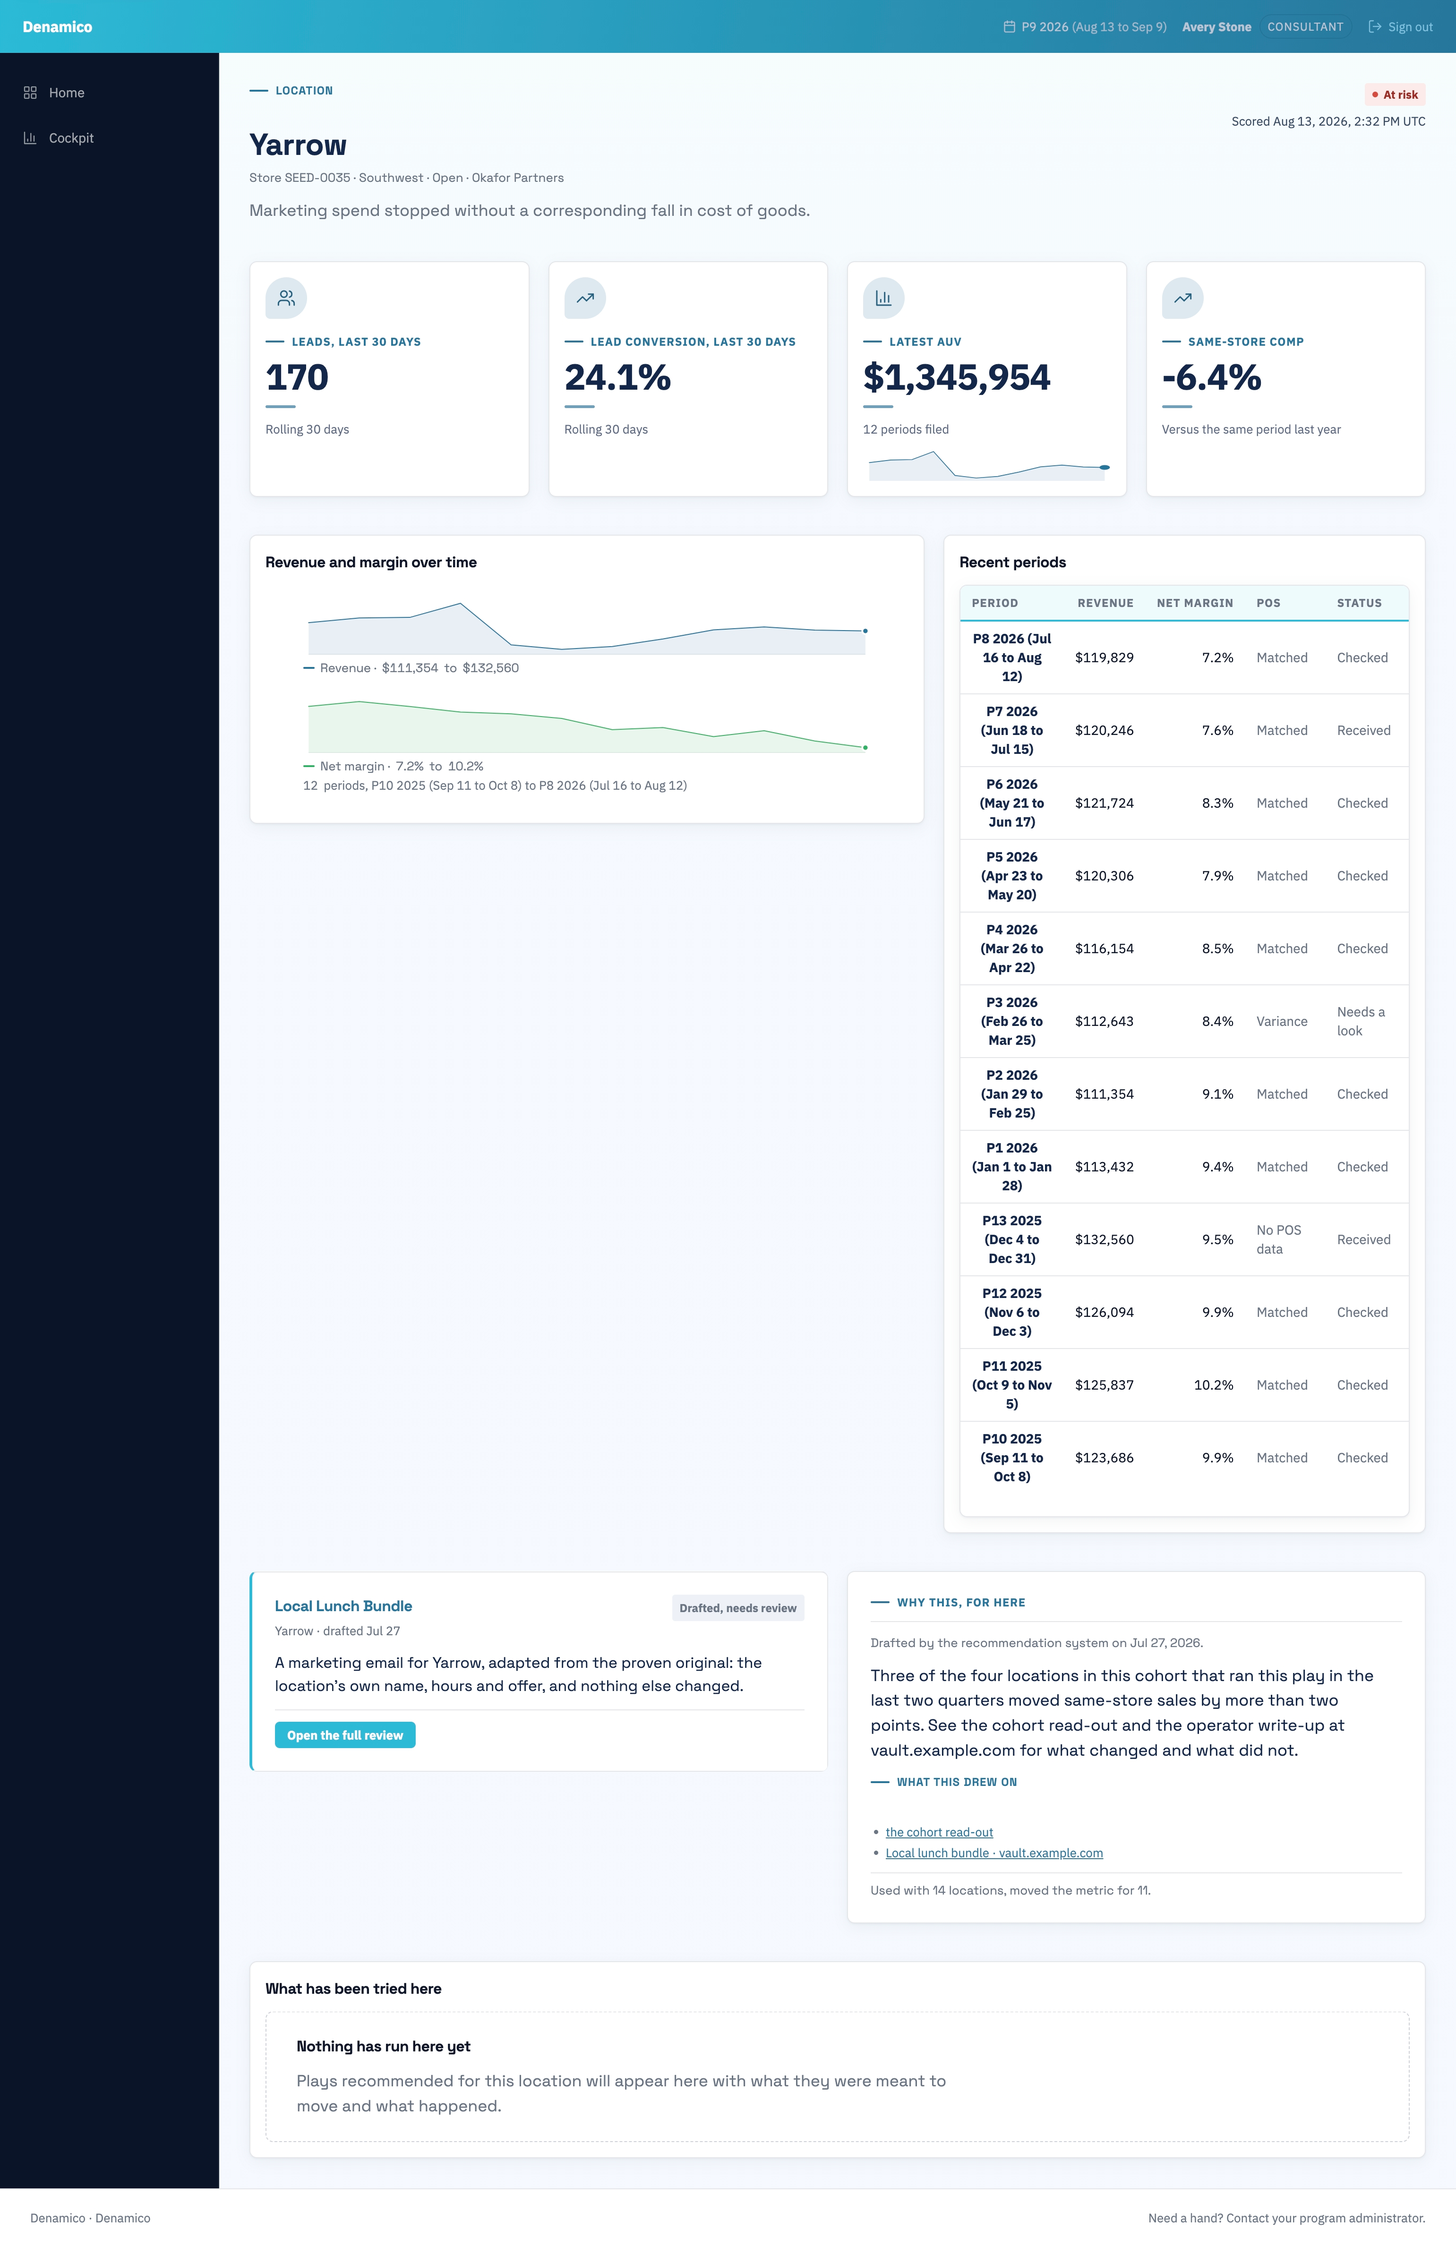Click the Period column header
The image size is (1456, 2246).
995,603
